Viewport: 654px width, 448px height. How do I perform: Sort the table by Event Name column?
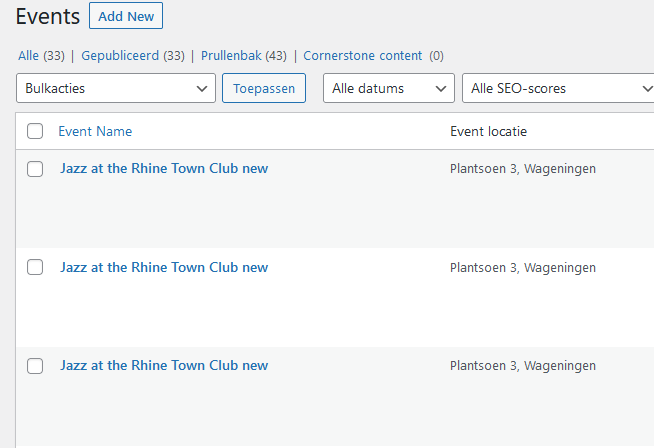(x=95, y=131)
